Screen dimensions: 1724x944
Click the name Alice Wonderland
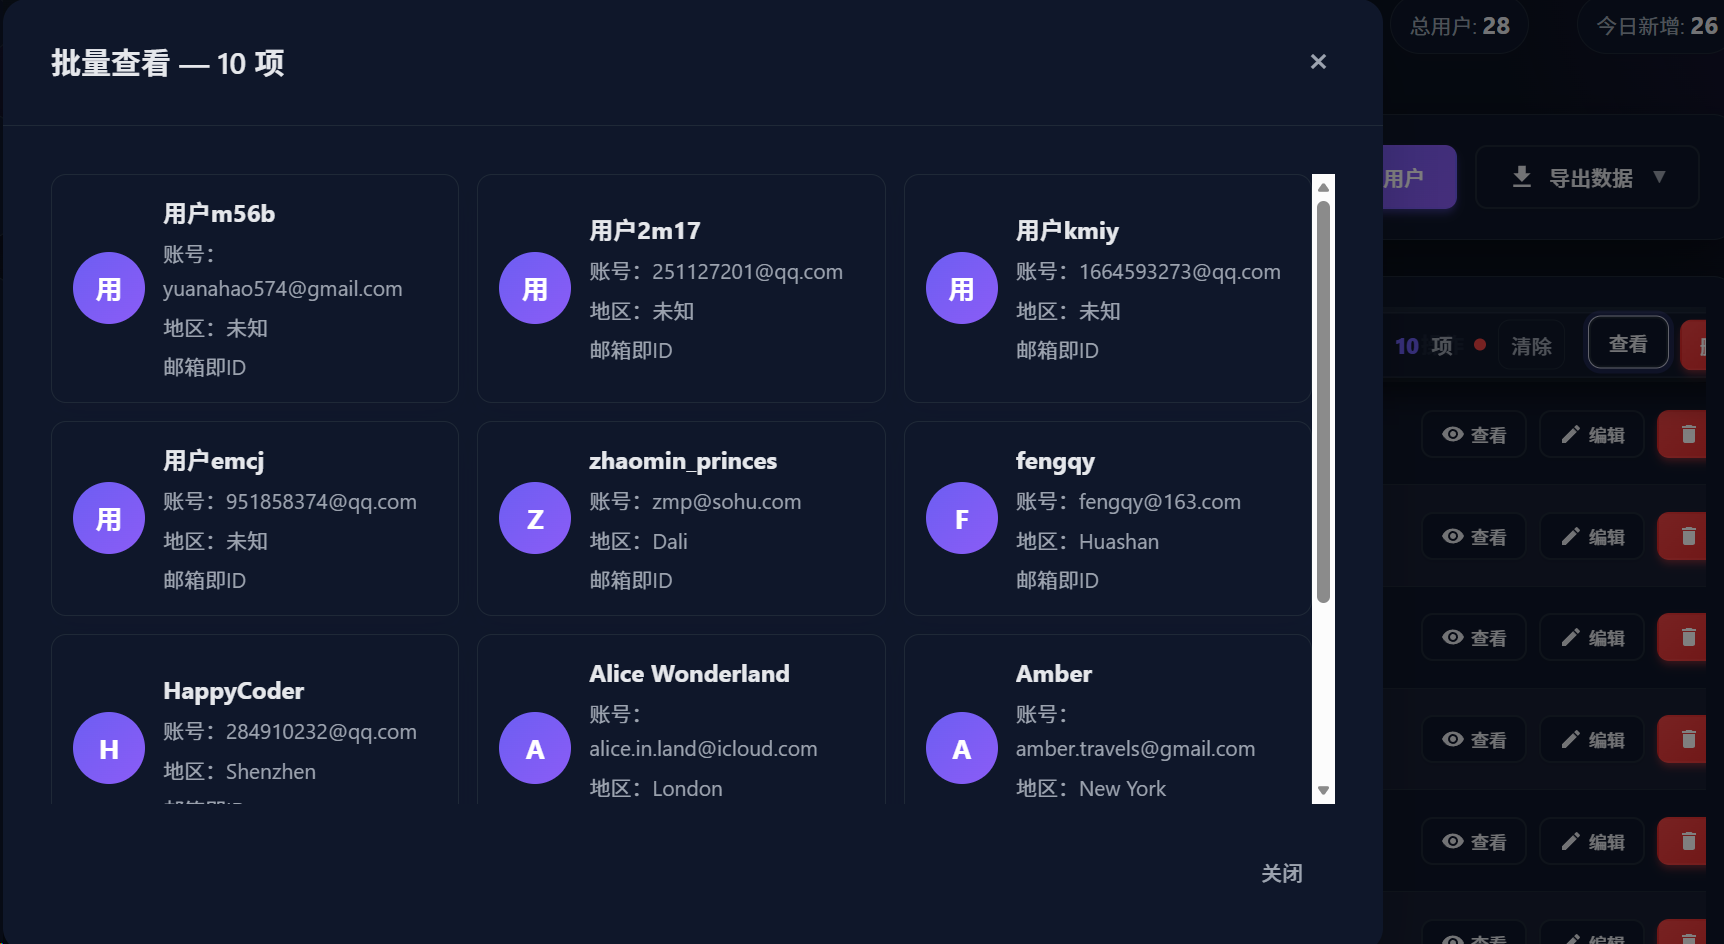689,673
